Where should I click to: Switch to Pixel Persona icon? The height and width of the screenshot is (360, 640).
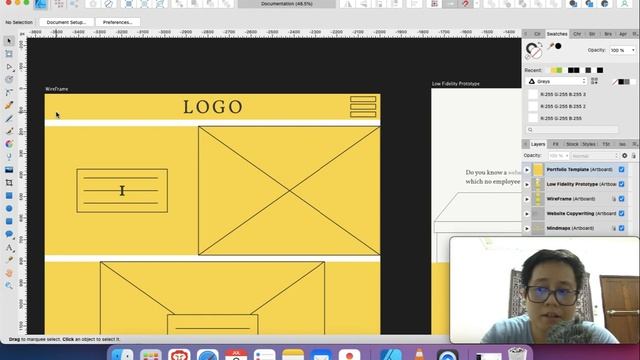click(59, 4)
